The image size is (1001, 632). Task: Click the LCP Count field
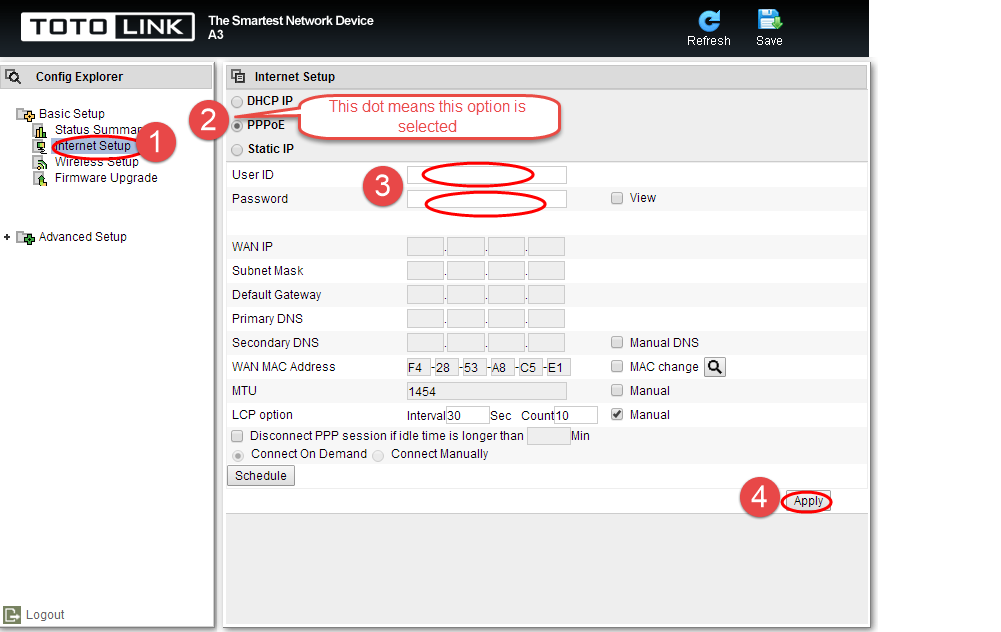[576, 416]
